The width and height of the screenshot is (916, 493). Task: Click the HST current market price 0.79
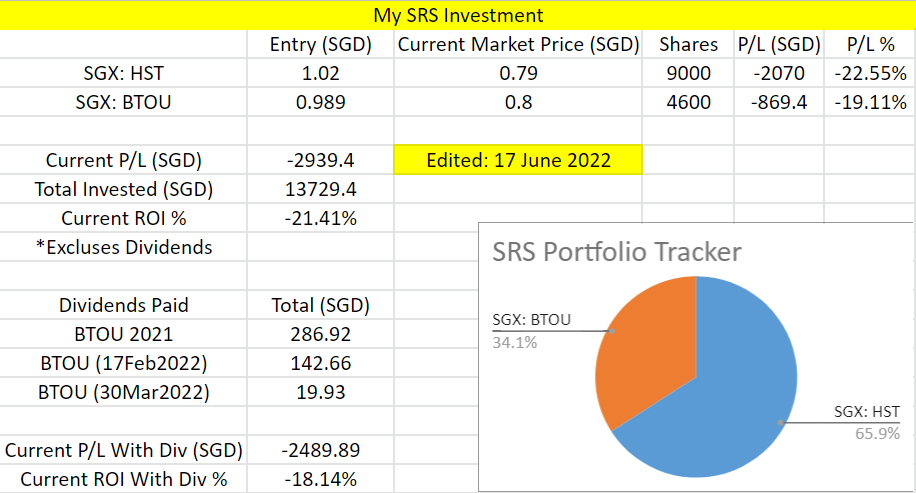[518, 73]
